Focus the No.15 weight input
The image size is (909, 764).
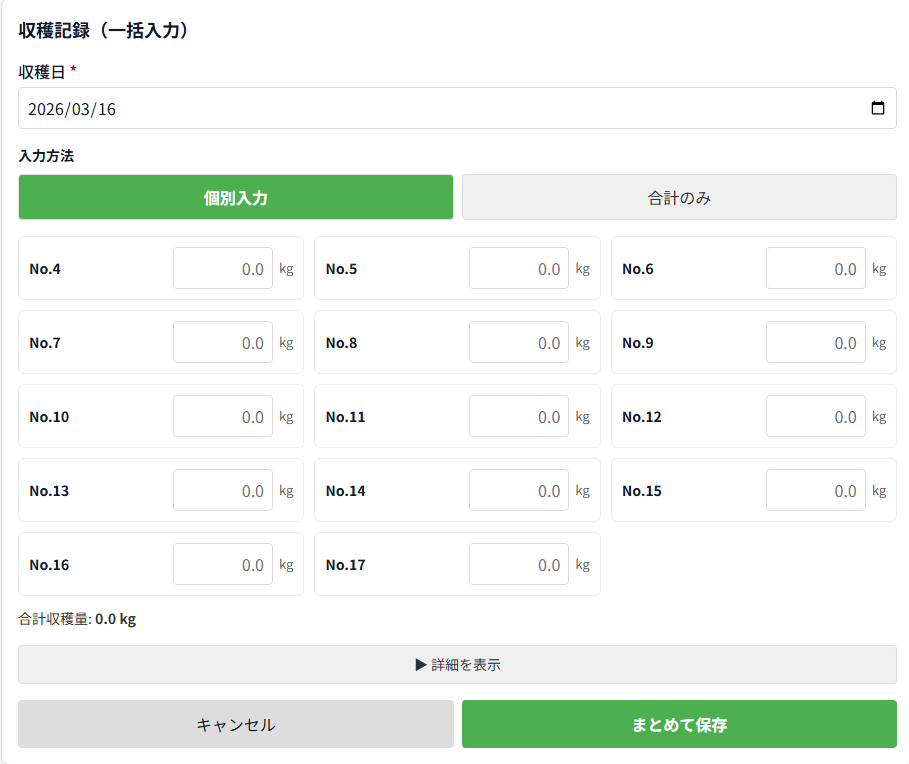click(x=815, y=491)
